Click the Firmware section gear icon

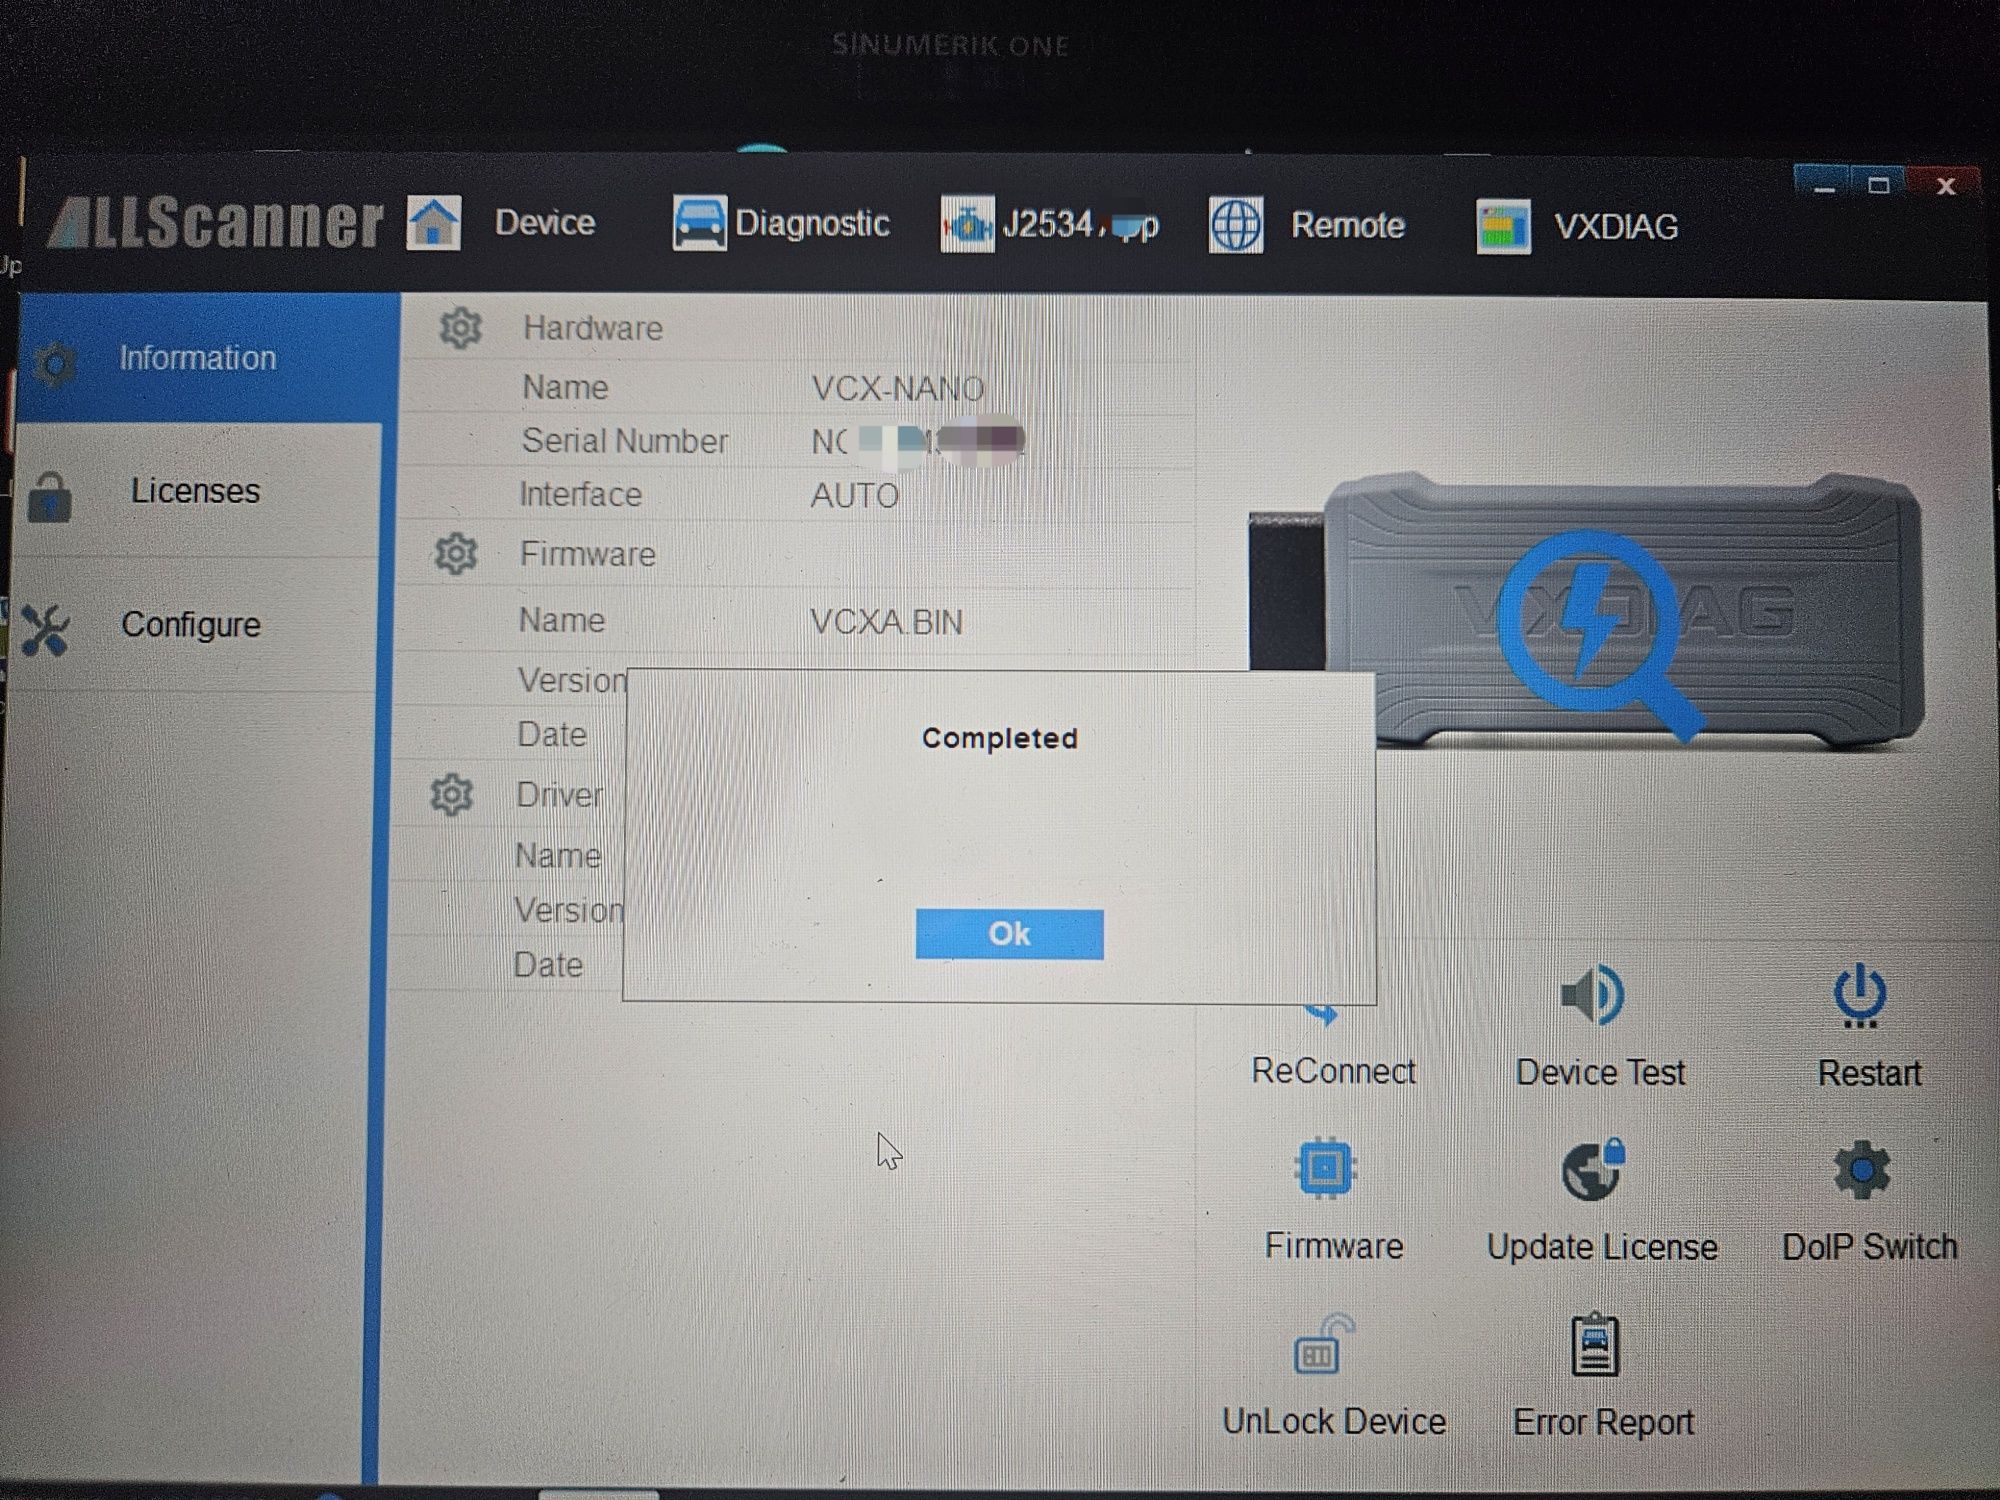click(456, 553)
